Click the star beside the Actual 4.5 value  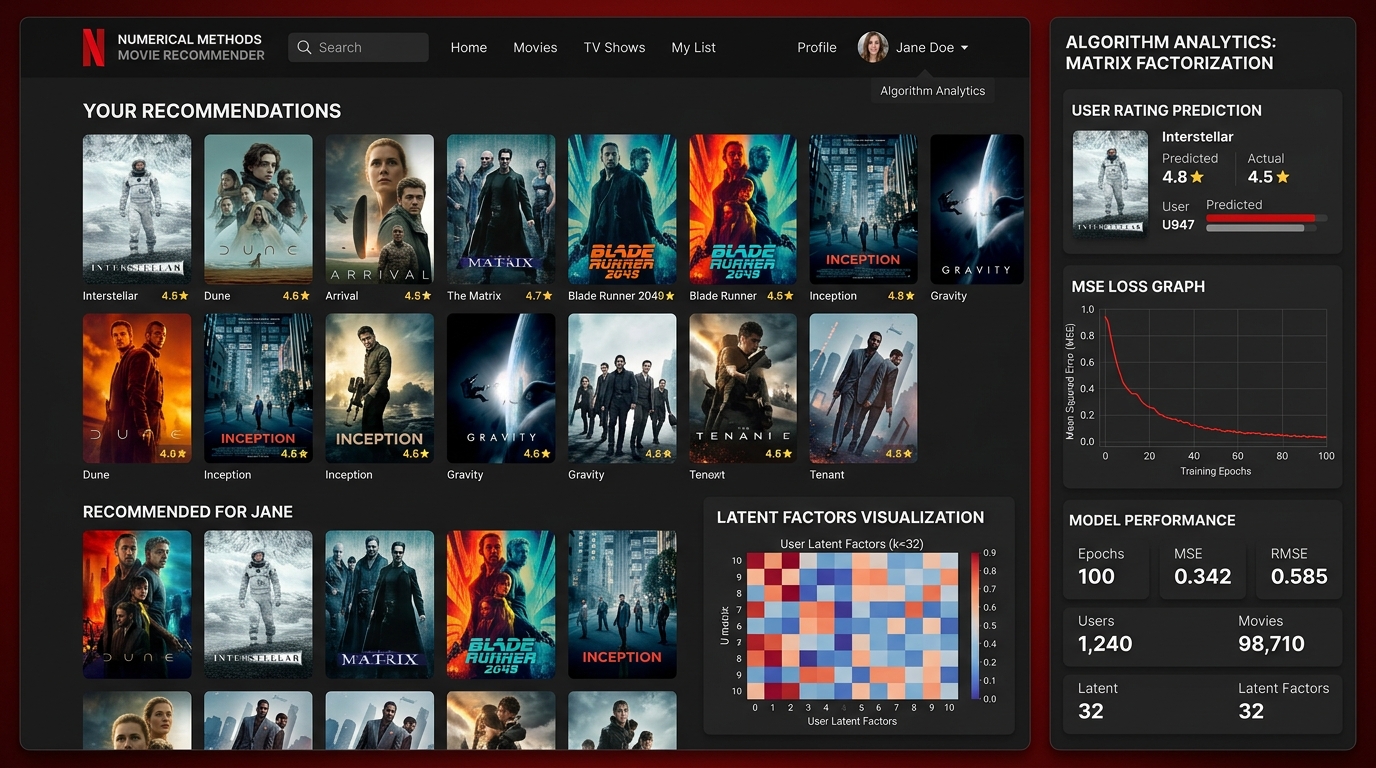pyautogui.click(x=1283, y=177)
